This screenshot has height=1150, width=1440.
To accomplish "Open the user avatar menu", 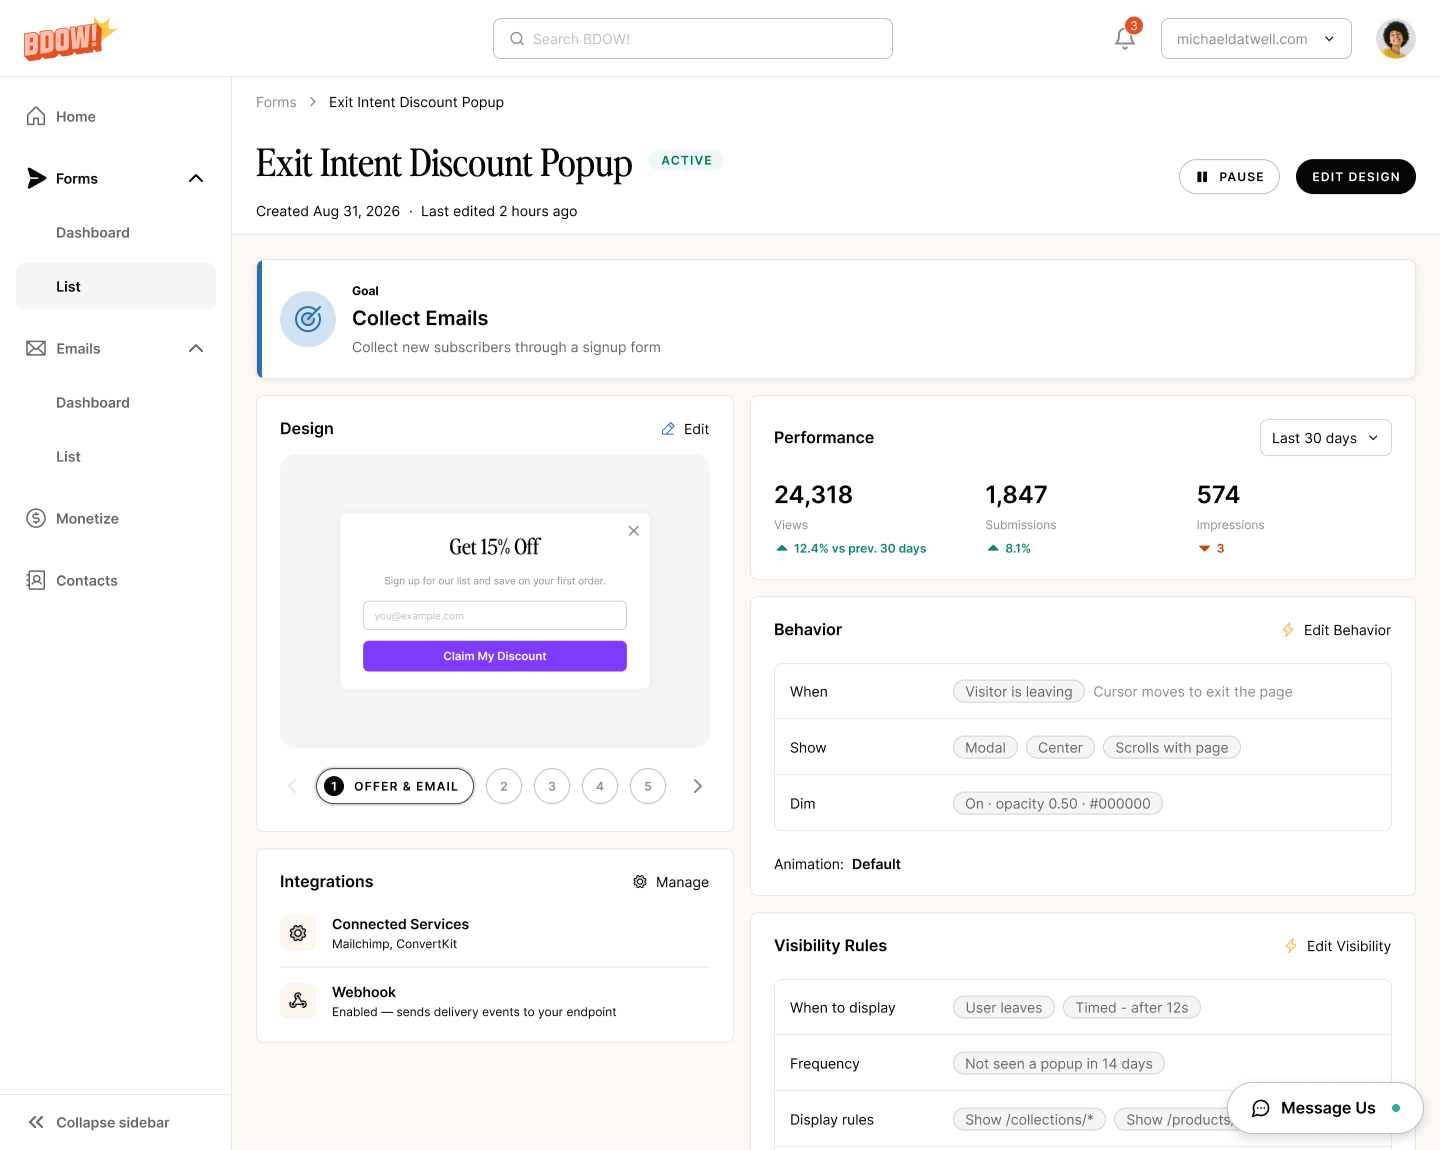I will 1395,38.
